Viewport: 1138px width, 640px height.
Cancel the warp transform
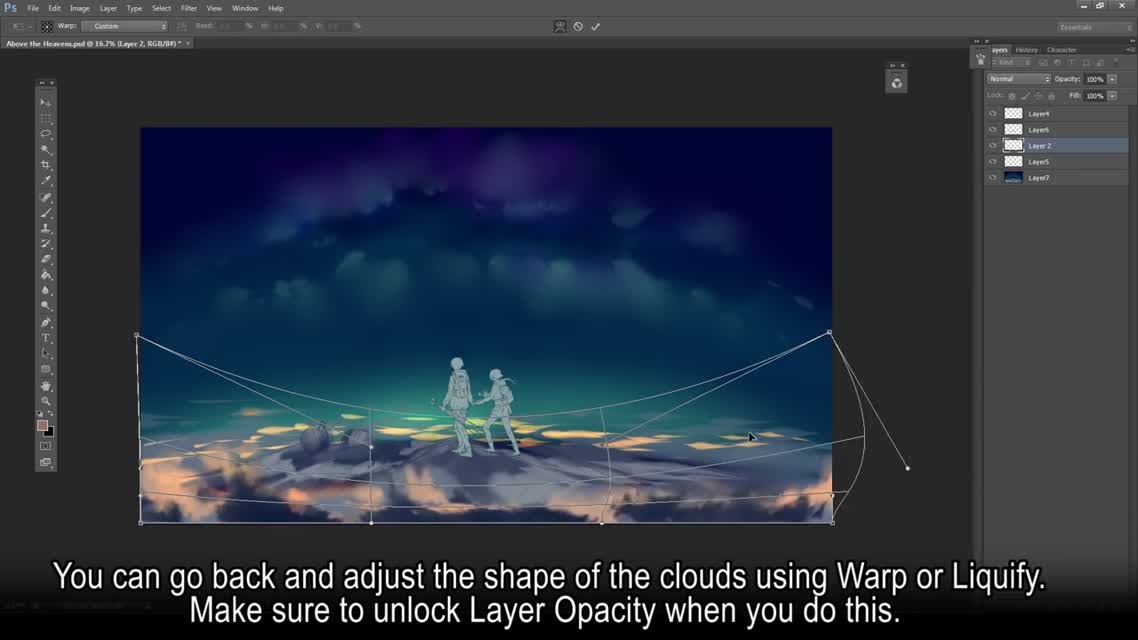click(x=578, y=27)
